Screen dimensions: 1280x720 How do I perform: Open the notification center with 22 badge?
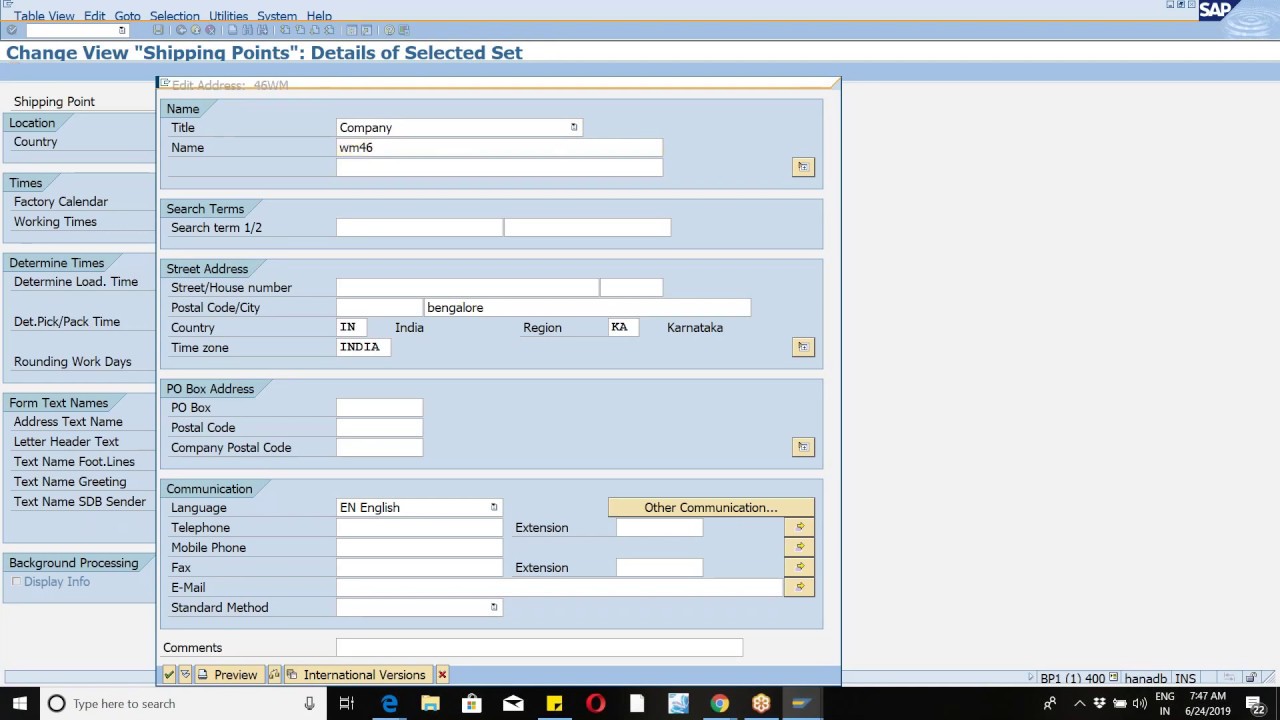click(x=1255, y=704)
